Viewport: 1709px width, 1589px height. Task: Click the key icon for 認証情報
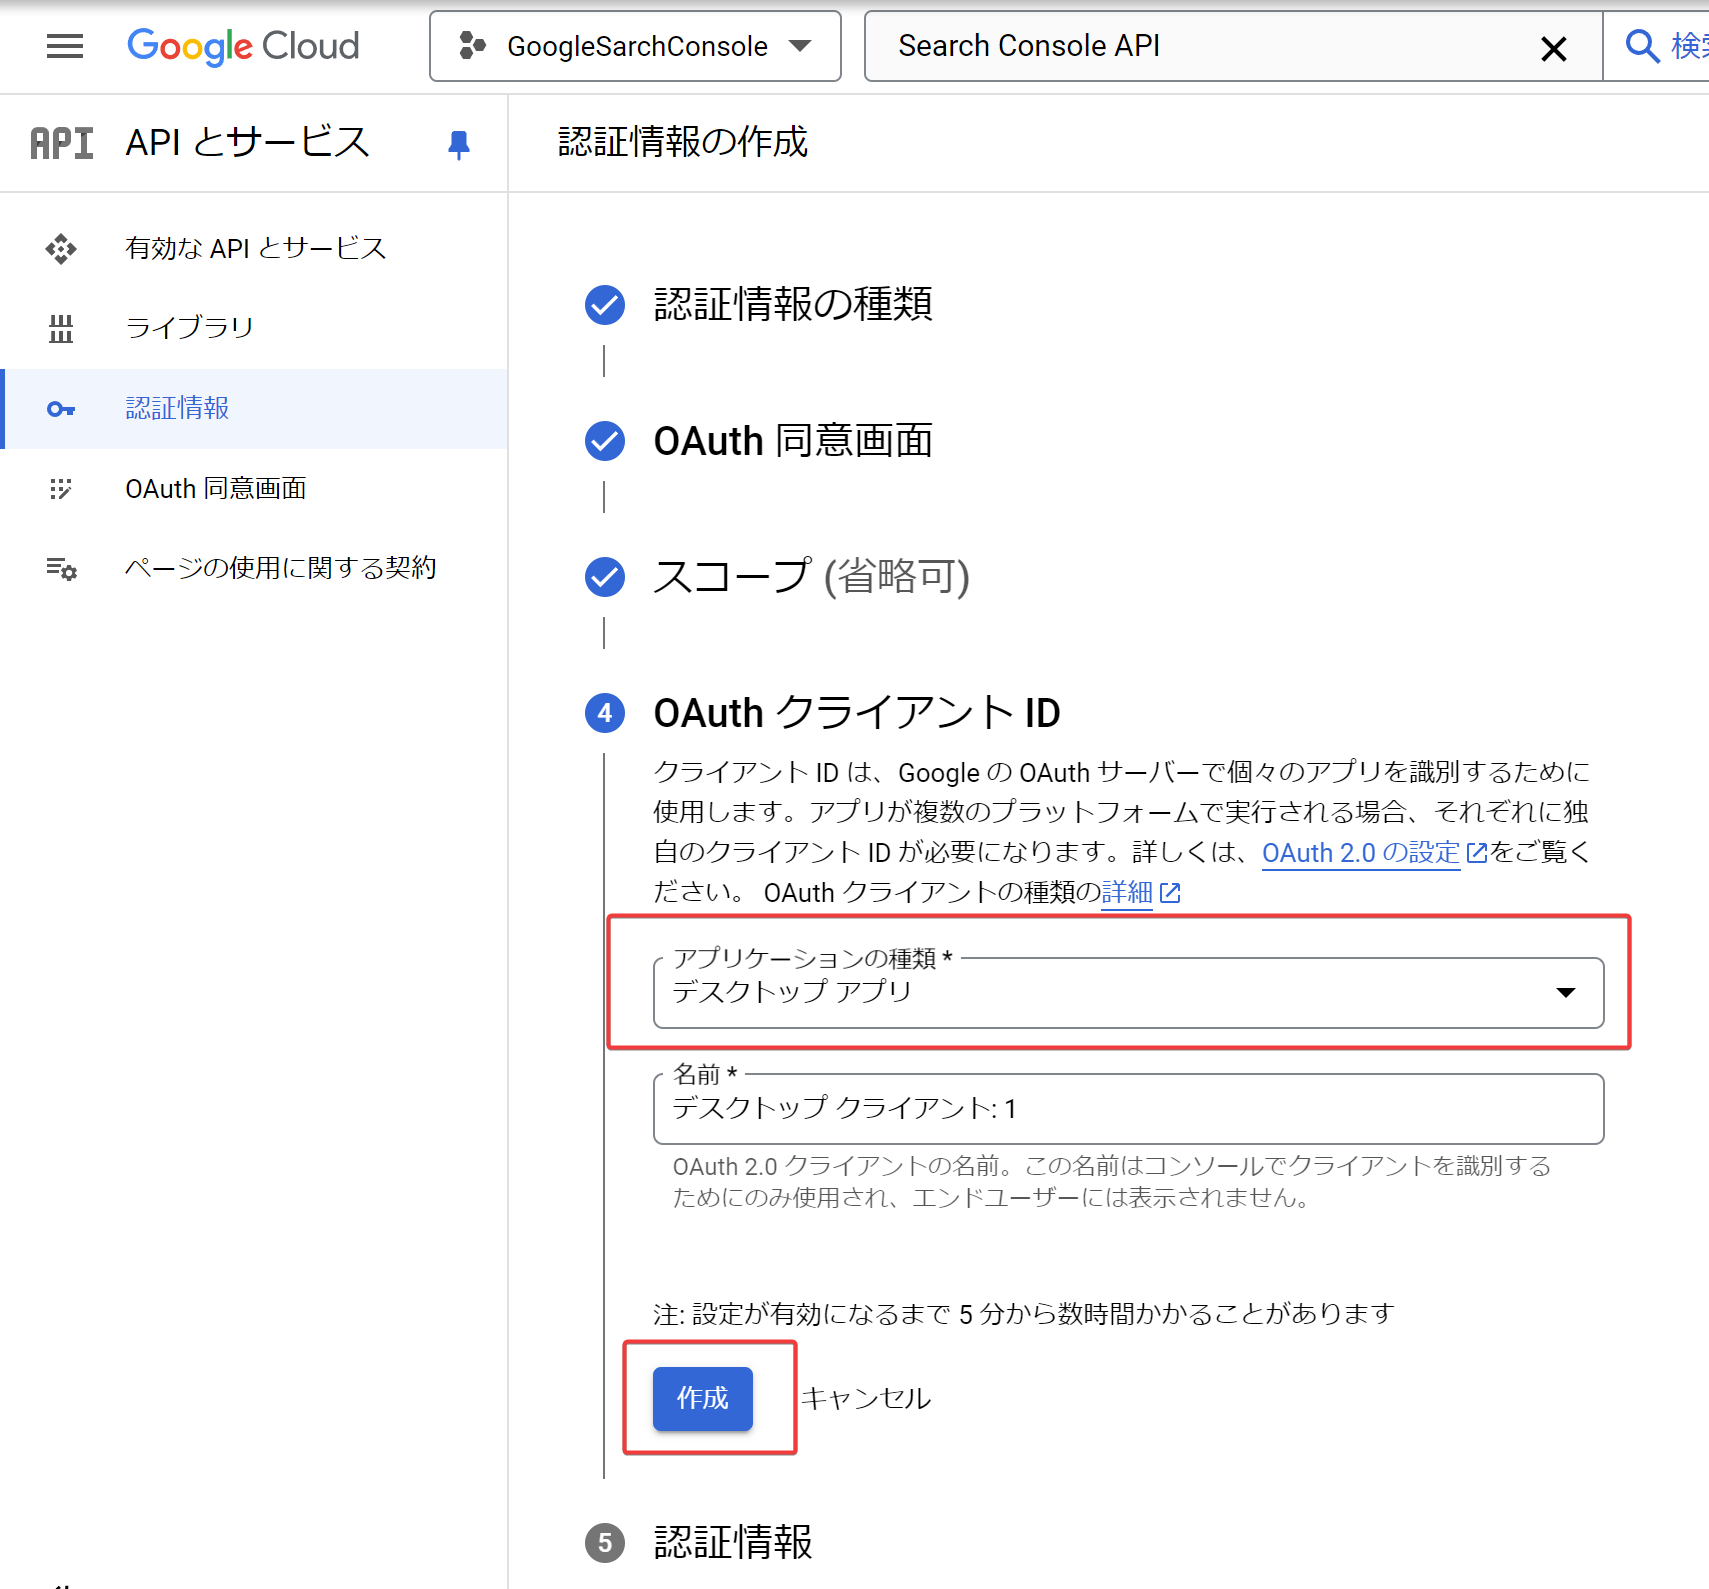pos(61,409)
